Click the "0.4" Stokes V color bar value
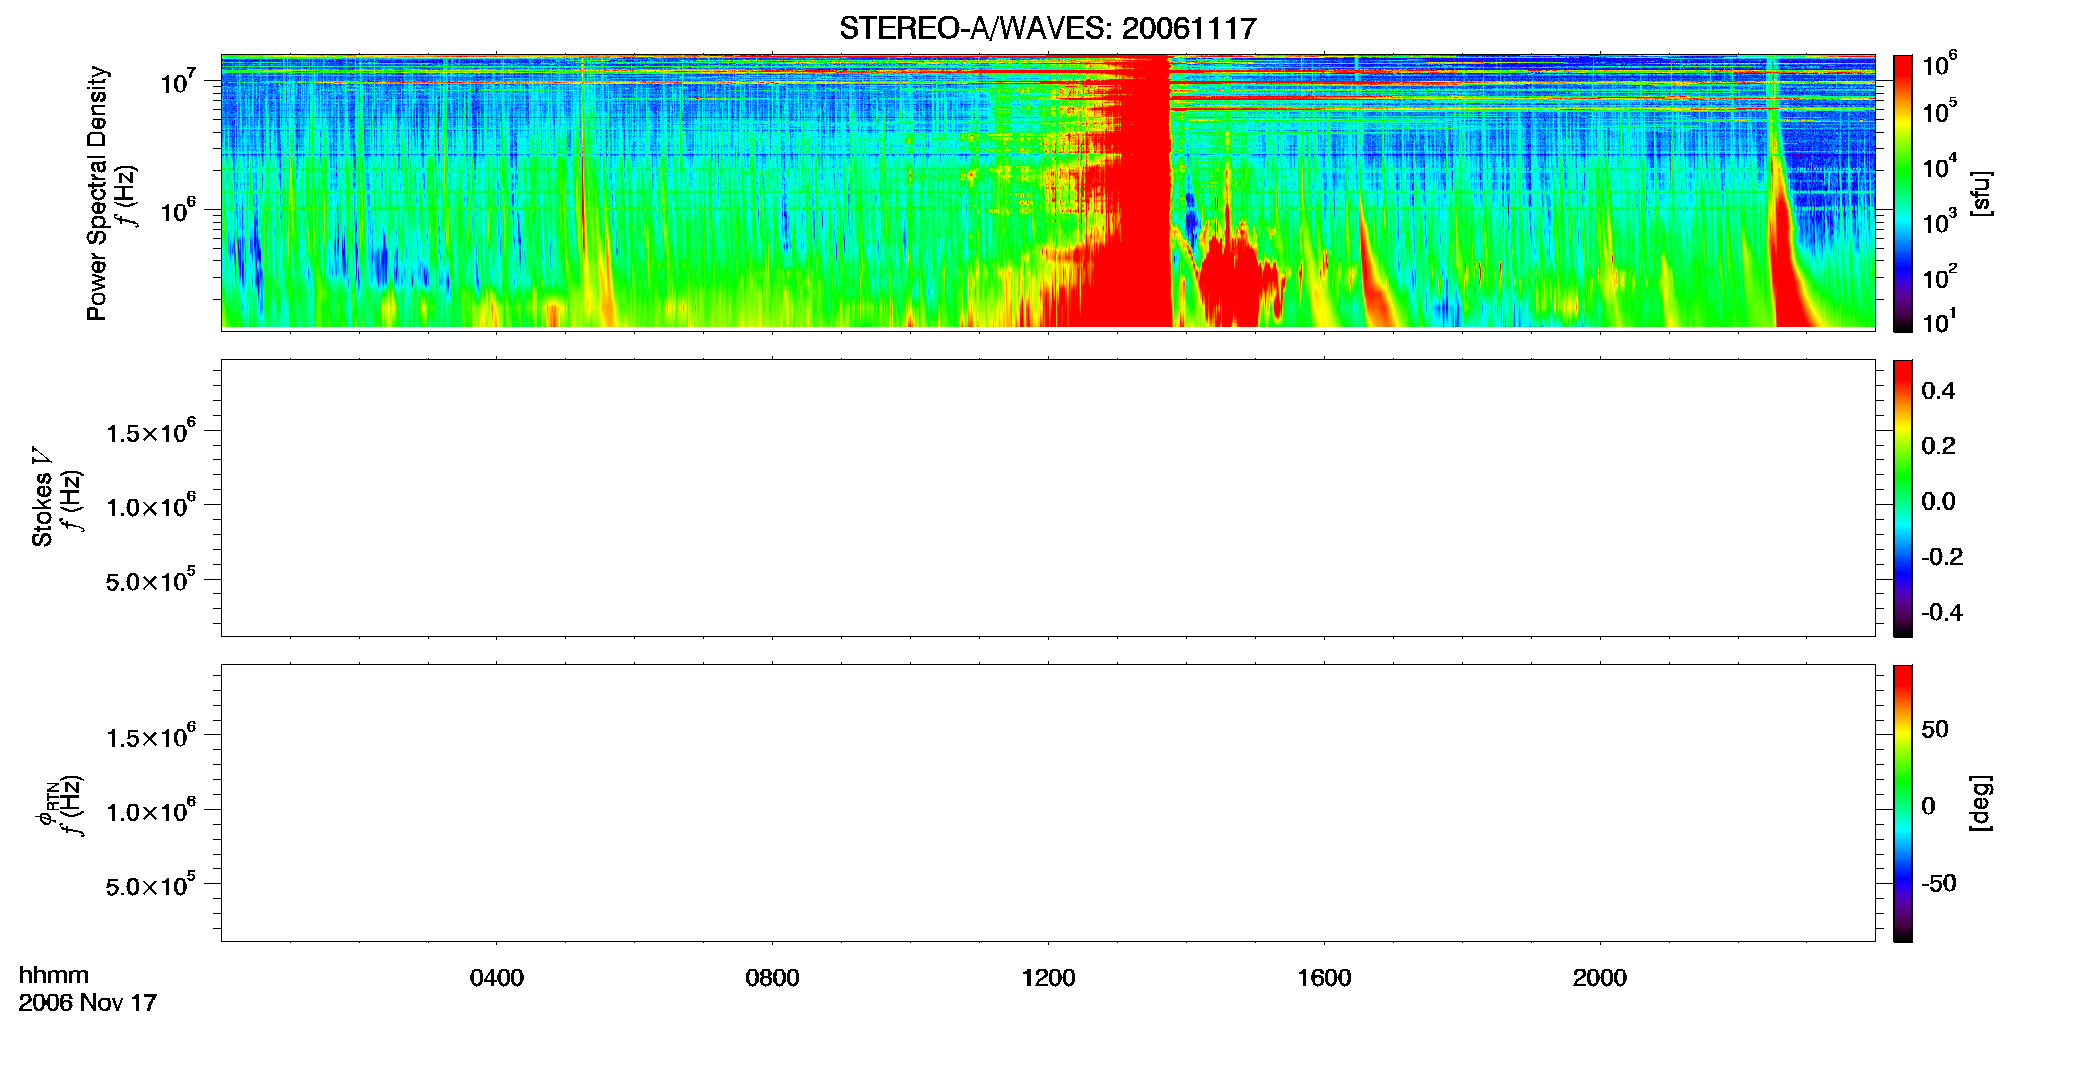Screen dimensions: 2096x1080 [1938, 391]
